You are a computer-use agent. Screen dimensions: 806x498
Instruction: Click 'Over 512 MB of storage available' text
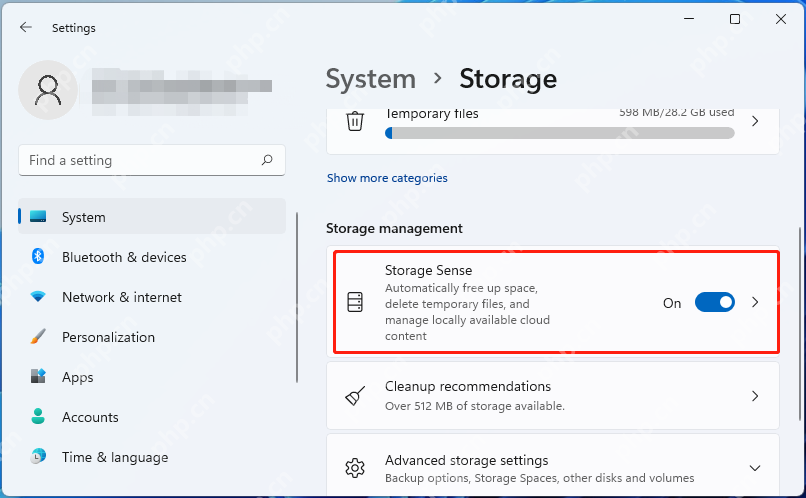(475, 406)
